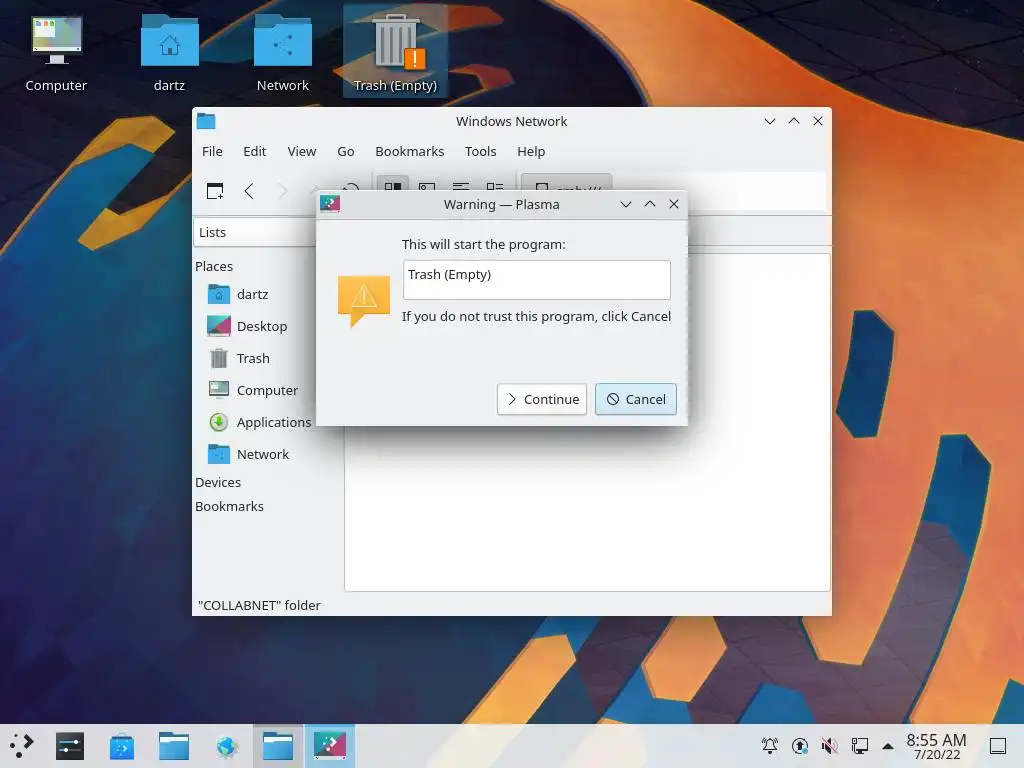Close the Warning — Plasma dialog
This screenshot has height=768, width=1024.
pos(674,204)
